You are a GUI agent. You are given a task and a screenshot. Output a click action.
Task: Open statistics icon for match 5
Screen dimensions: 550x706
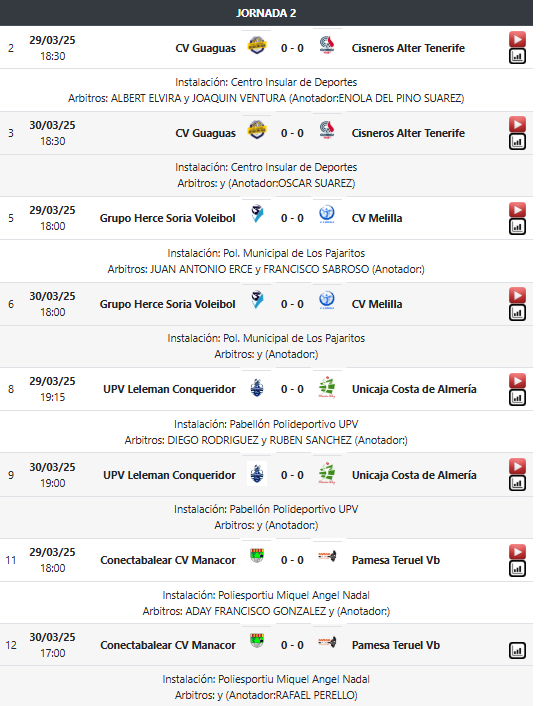(x=517, y=227)
